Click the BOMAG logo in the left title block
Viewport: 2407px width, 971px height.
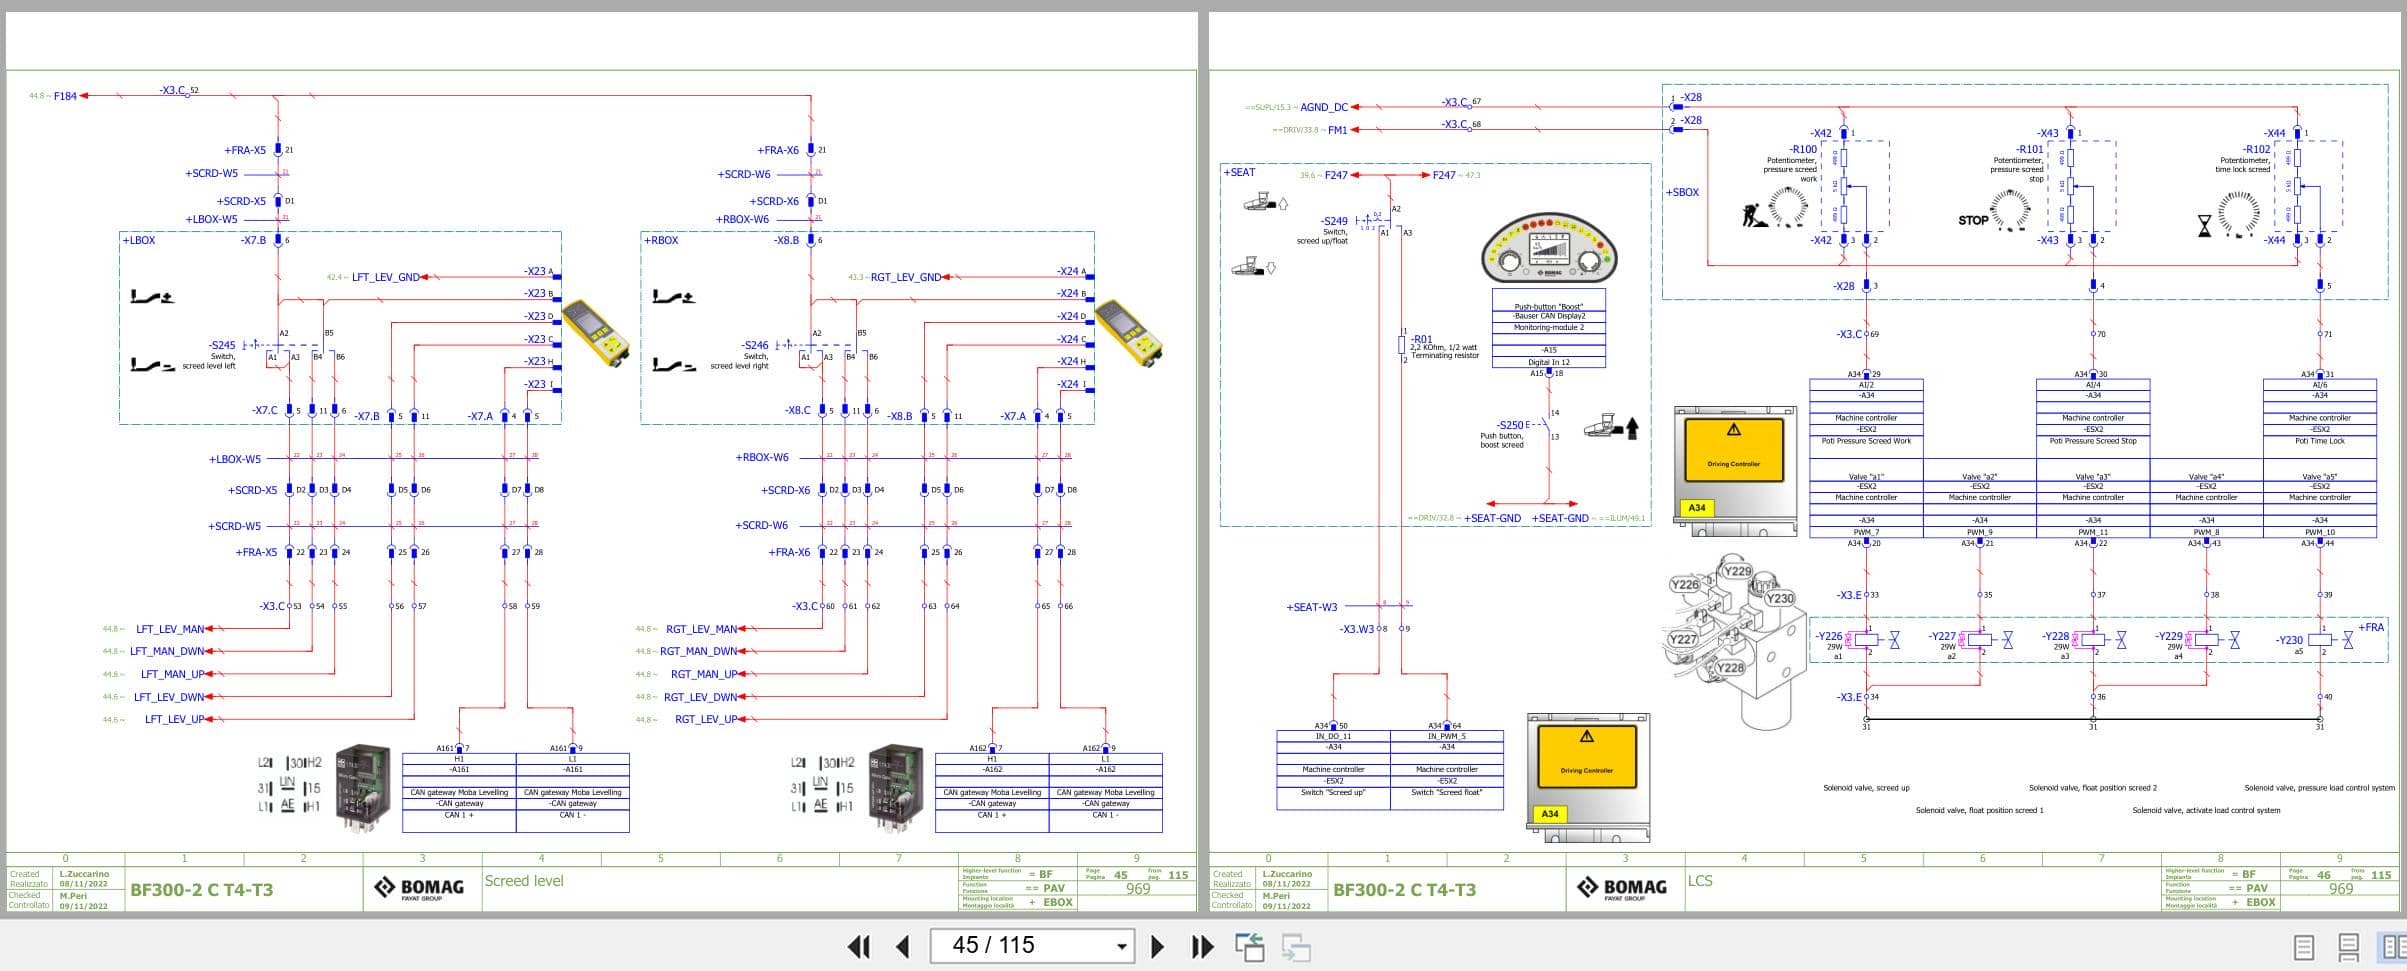point(422,885)
